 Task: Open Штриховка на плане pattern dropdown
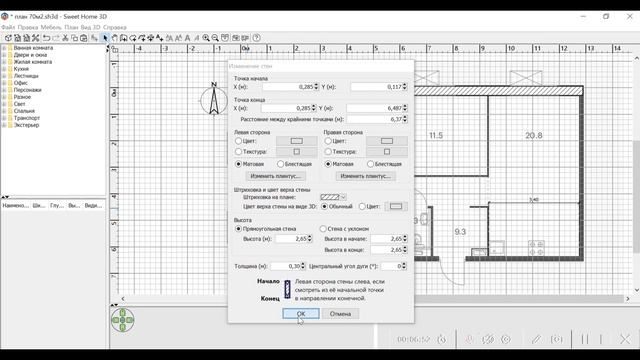pos(333,197)
